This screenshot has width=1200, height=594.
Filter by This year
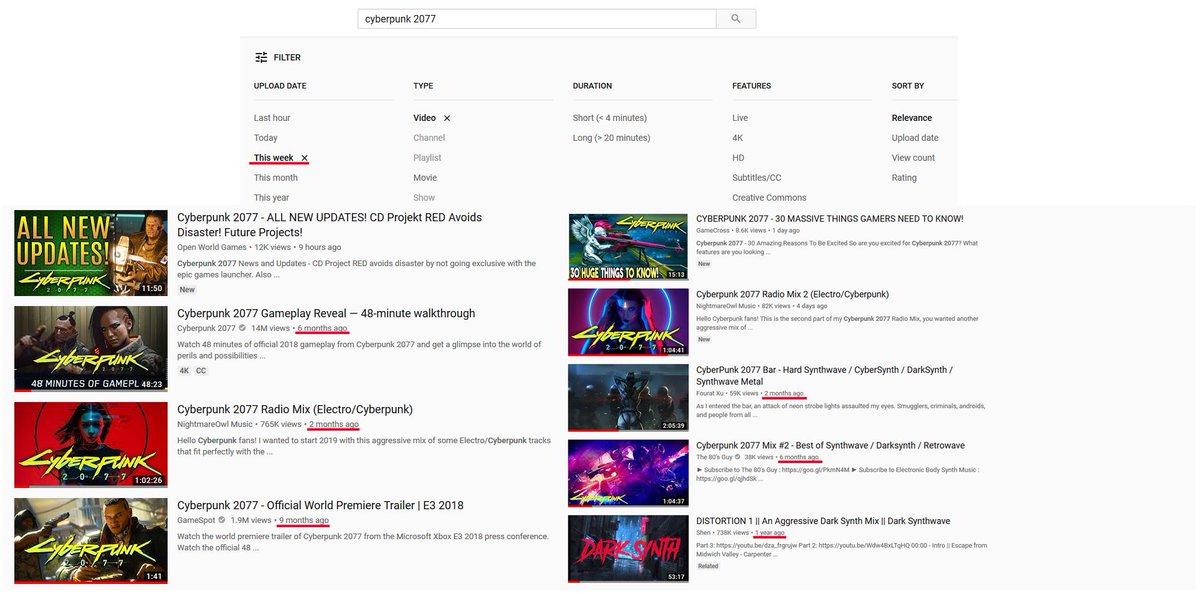(272, 198)
